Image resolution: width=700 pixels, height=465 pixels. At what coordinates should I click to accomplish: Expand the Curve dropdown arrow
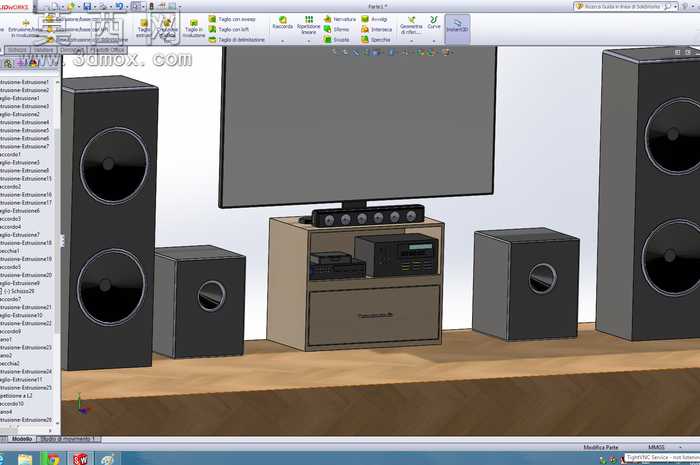tap(433, 41)
